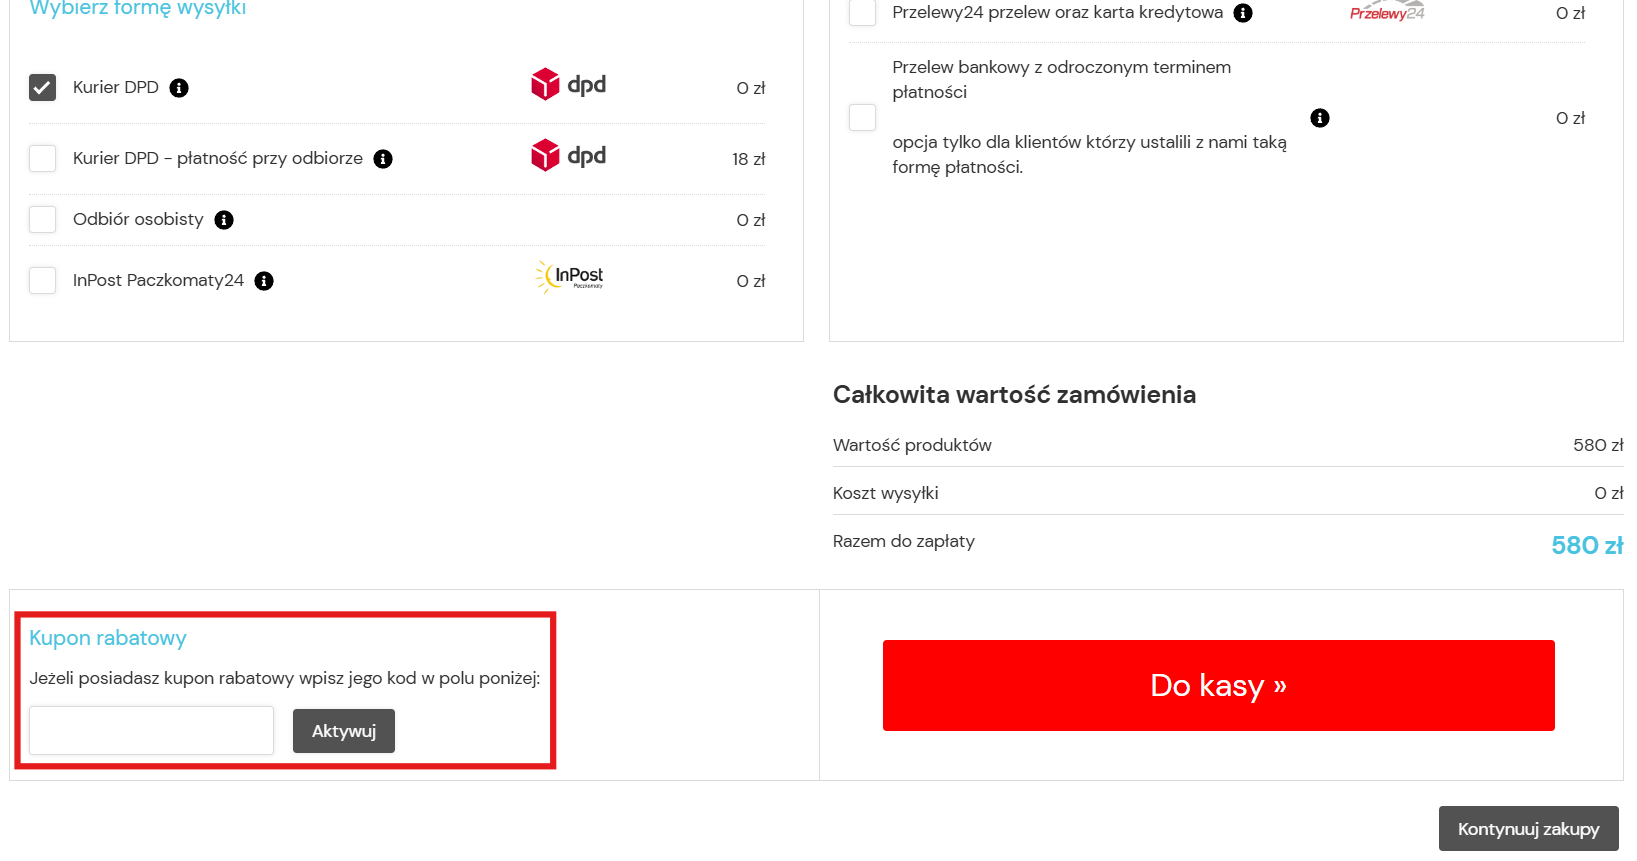The image size is (1637, 861).
Task: Uncheck the Kurier DPD shipping option
Action: pyautogui.click(x=43, y=88)
